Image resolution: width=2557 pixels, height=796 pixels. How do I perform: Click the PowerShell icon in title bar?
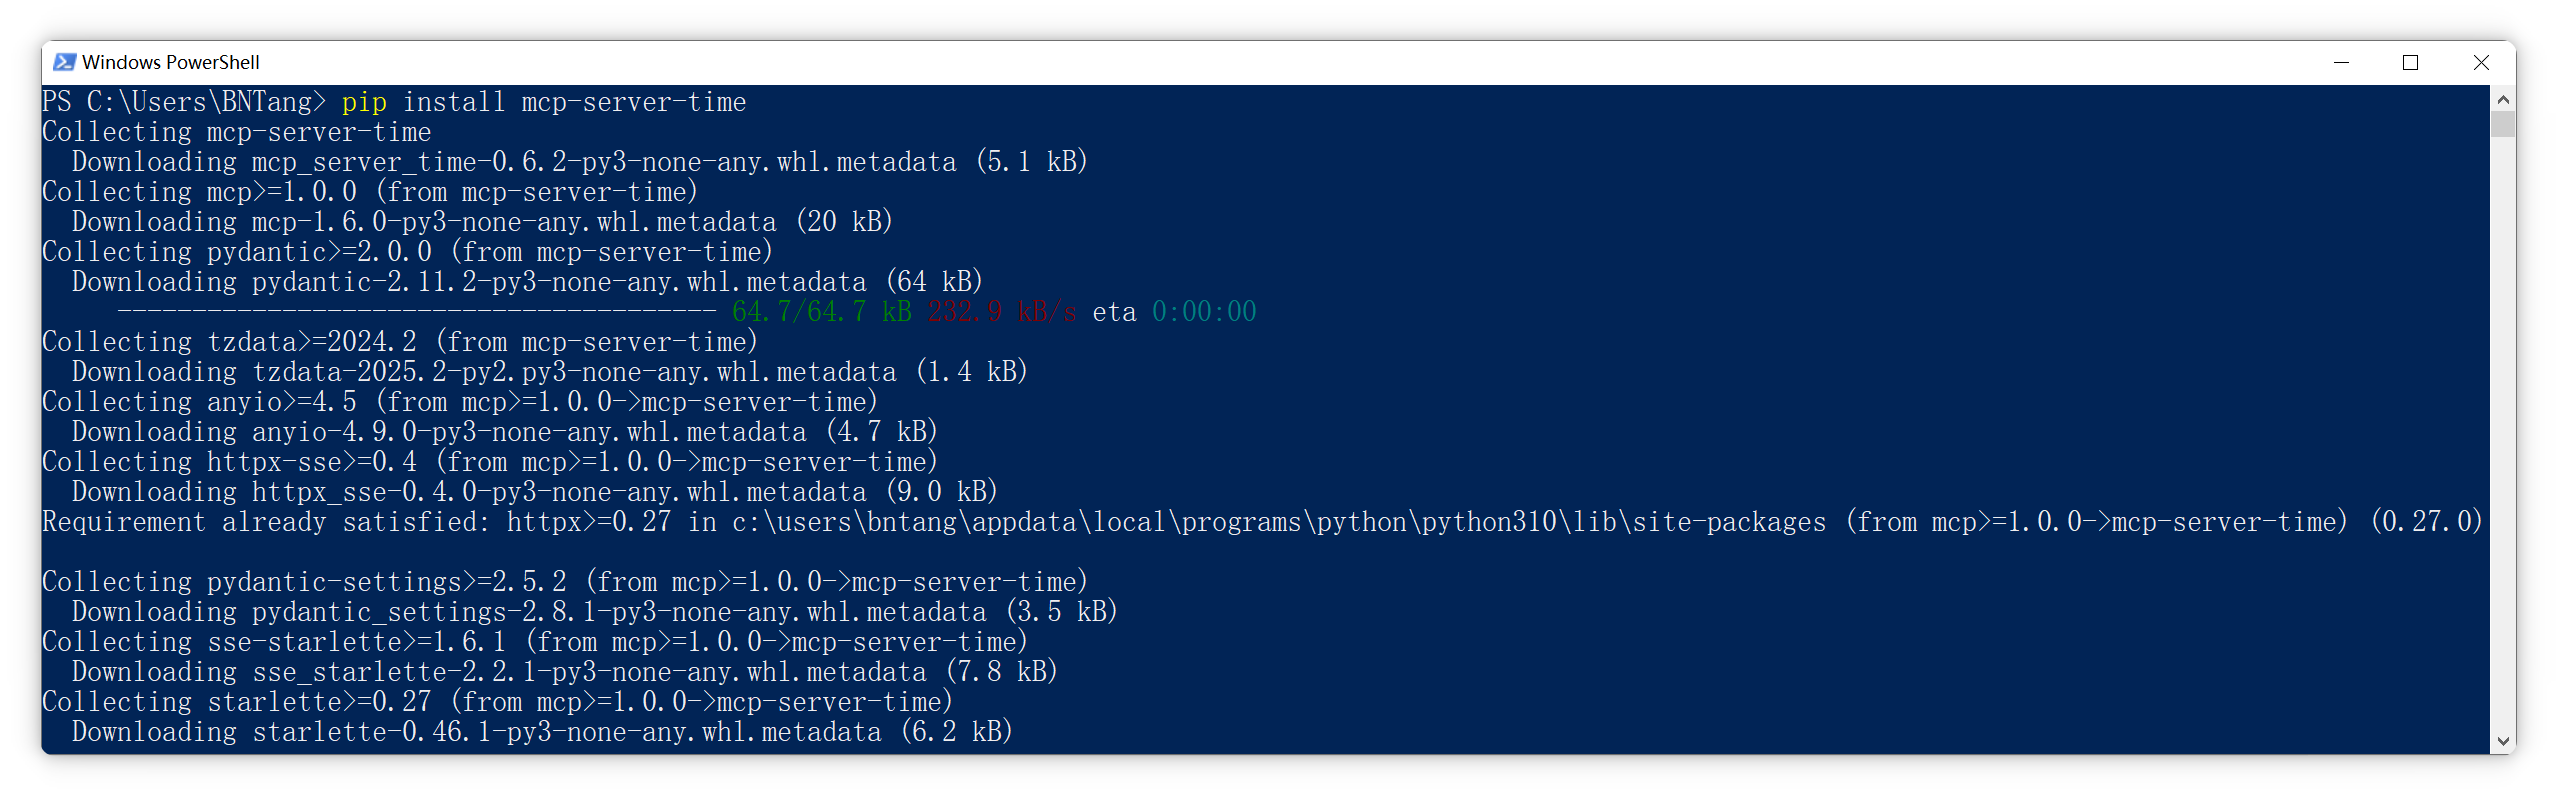64,62
